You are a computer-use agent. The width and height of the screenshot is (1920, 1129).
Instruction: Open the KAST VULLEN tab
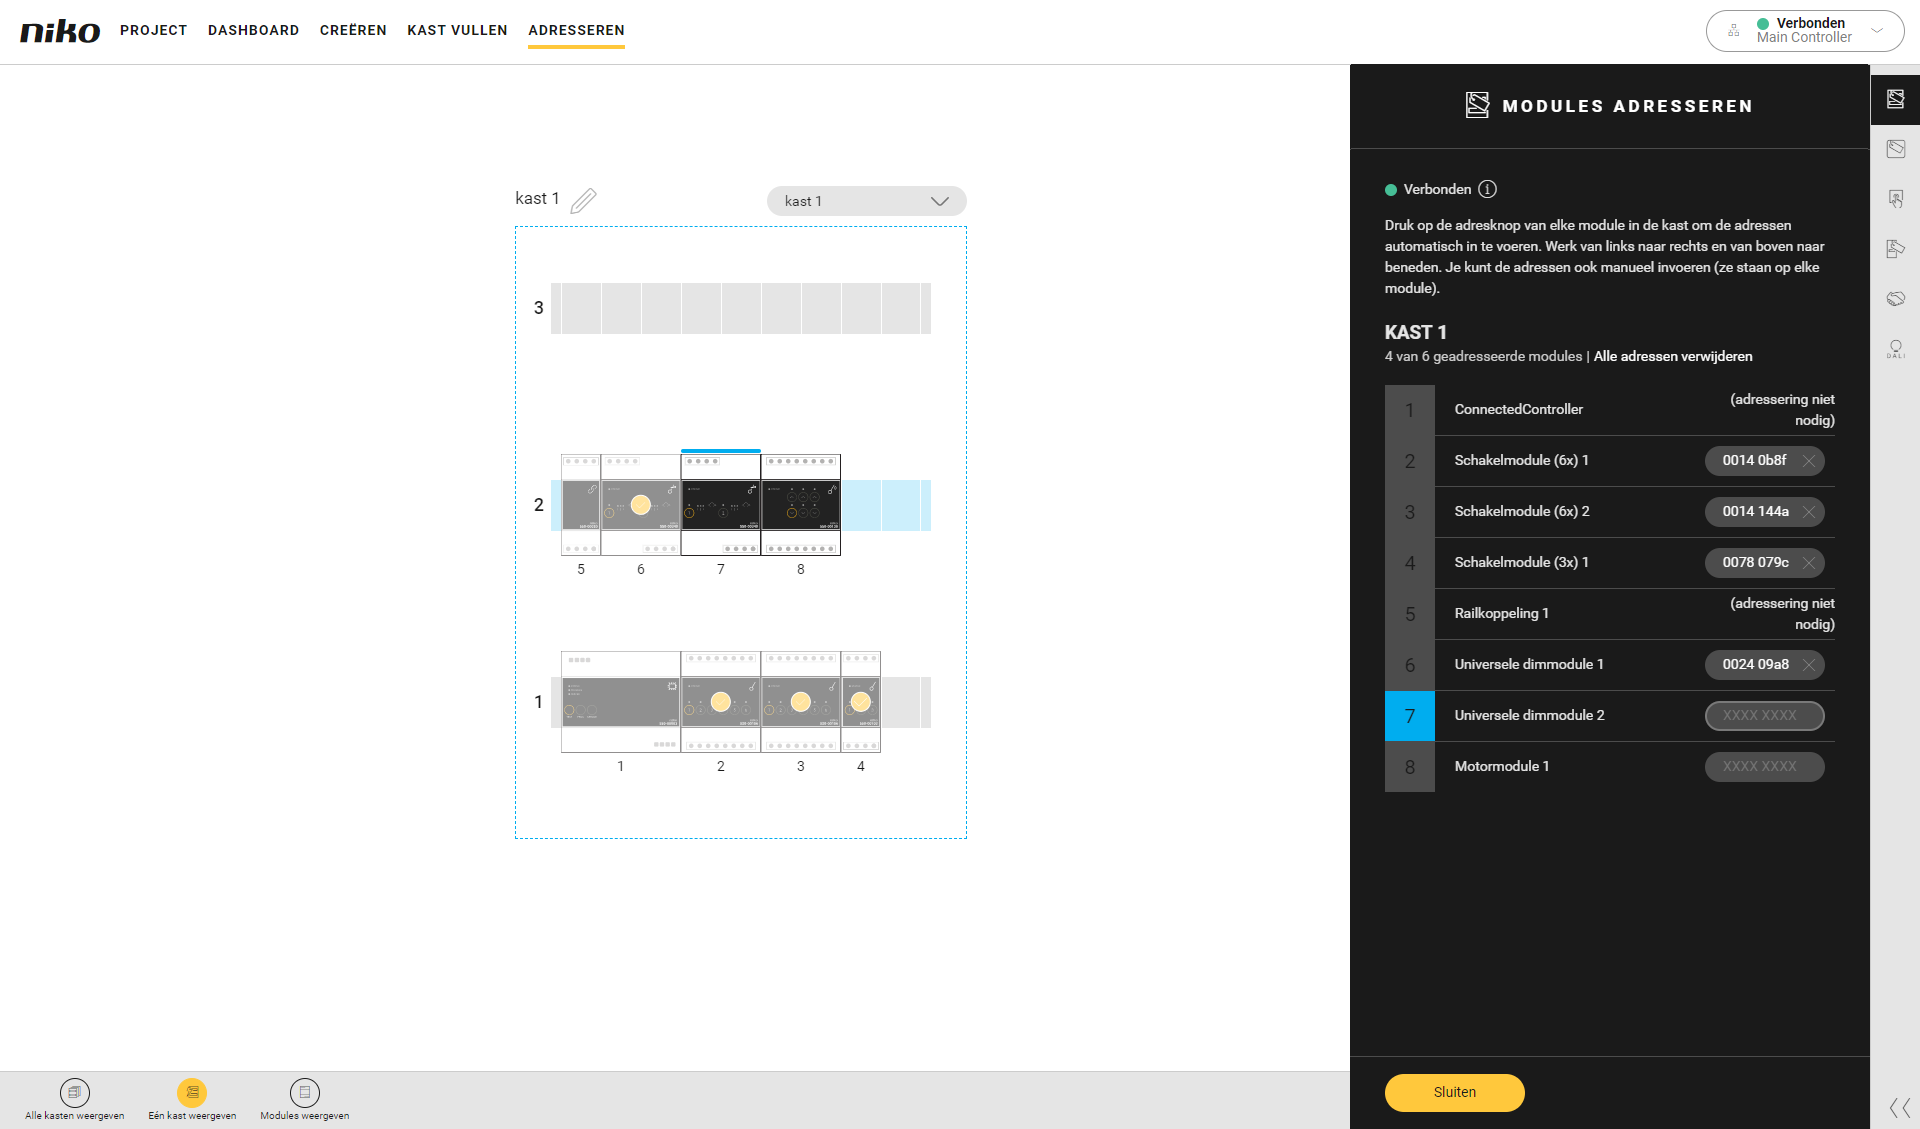coord(457,30)
